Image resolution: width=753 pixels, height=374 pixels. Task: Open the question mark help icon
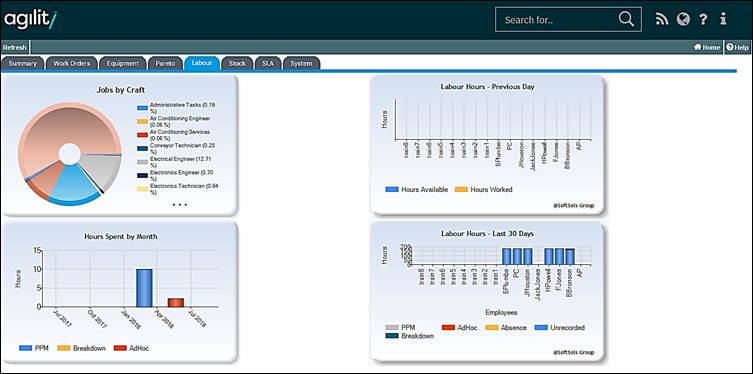pyautogui.click(x=703, y=19)
